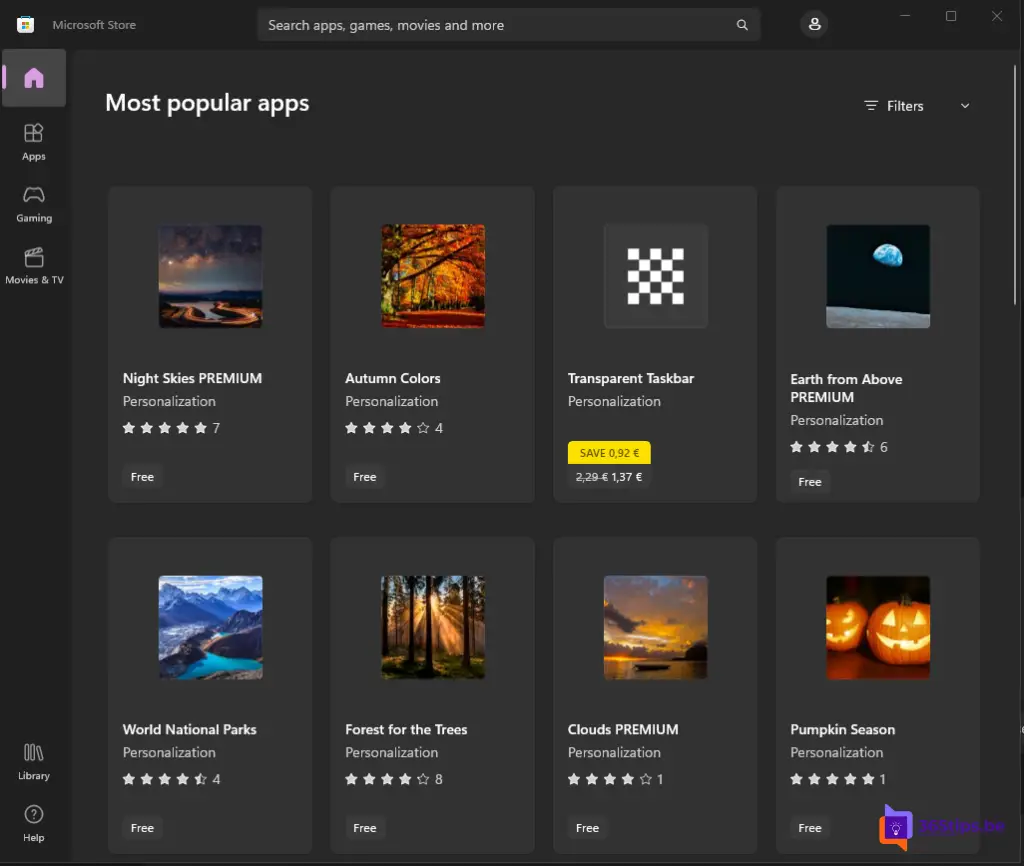
Task: Type in the search apps field
Action: (490, 25)
